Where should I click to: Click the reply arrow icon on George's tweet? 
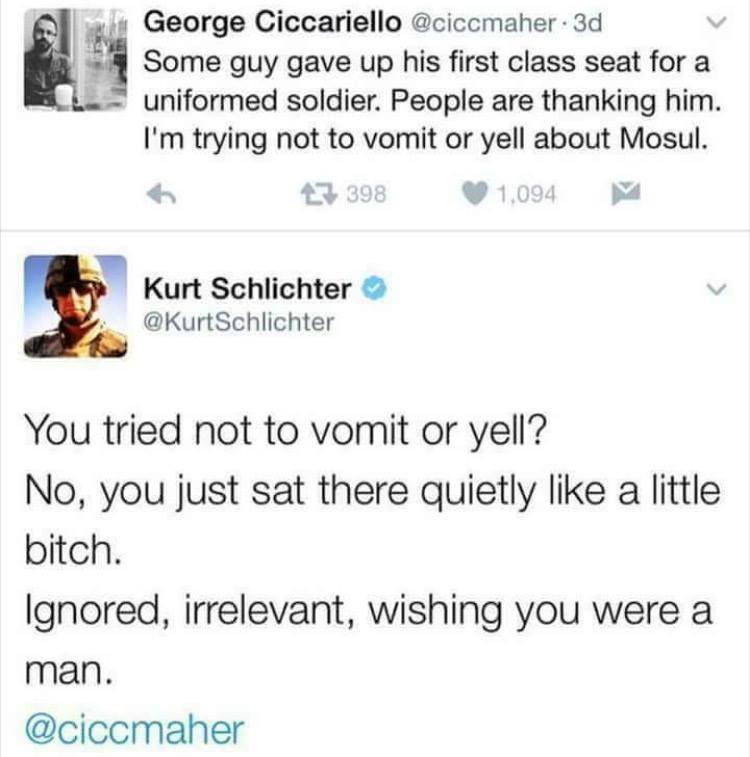point(161,194)
